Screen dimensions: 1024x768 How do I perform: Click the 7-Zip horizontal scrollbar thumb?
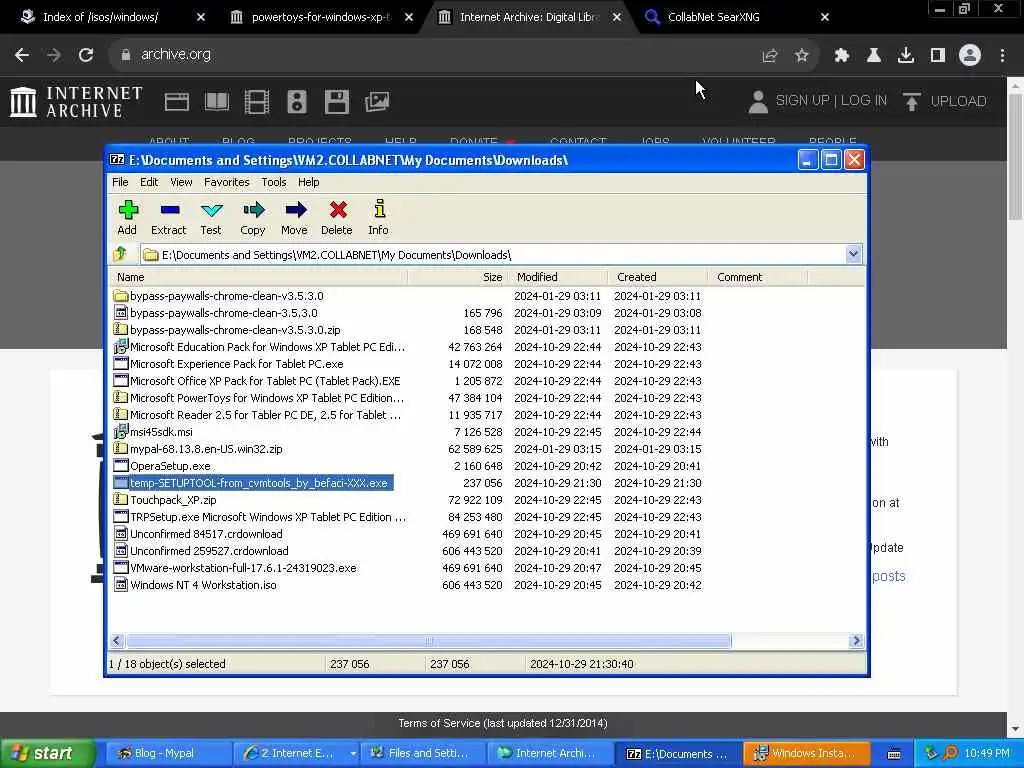[428, 641]
